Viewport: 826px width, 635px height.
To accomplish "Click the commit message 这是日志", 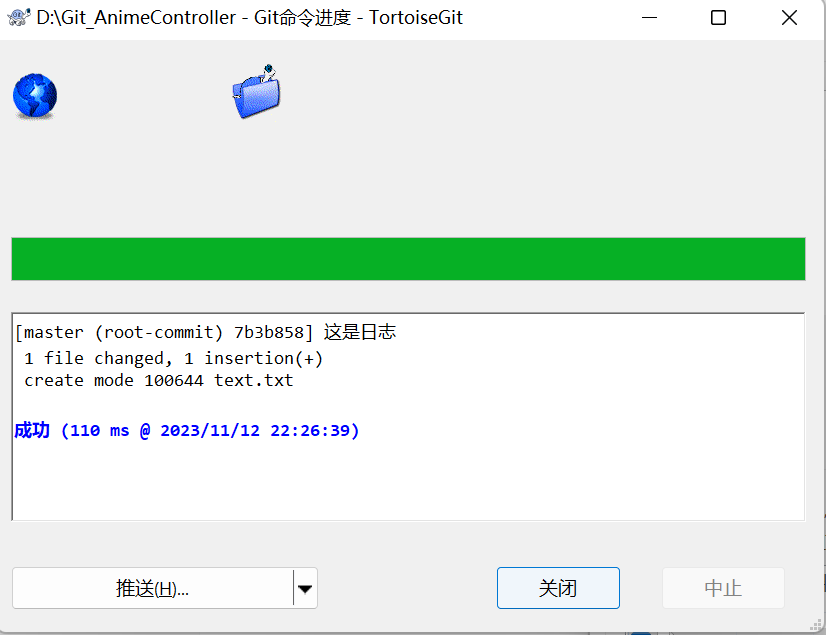I will (360, 332).
